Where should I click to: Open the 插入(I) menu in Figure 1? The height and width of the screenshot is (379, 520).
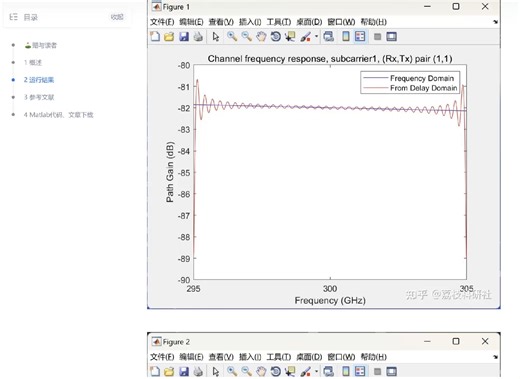coord(250,22)
